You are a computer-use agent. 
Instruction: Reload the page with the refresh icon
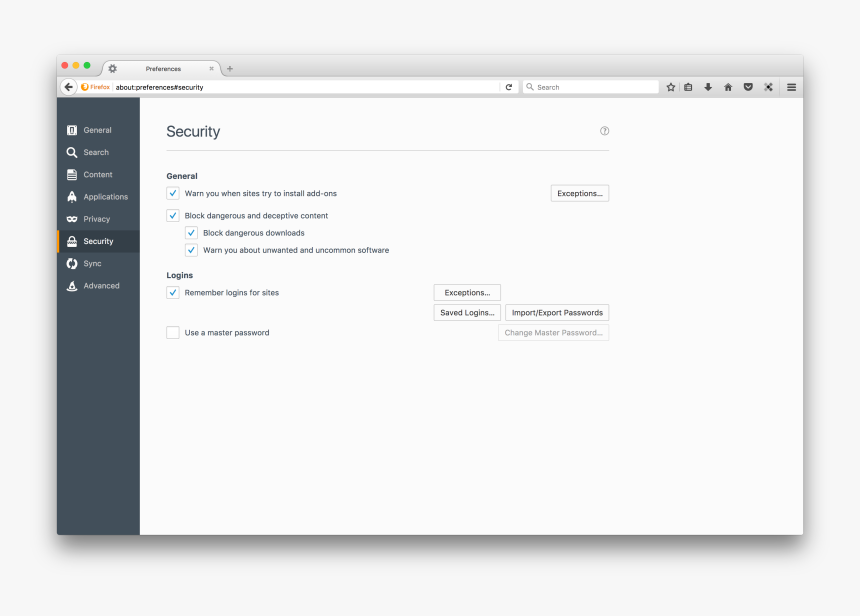click(508, 87)
